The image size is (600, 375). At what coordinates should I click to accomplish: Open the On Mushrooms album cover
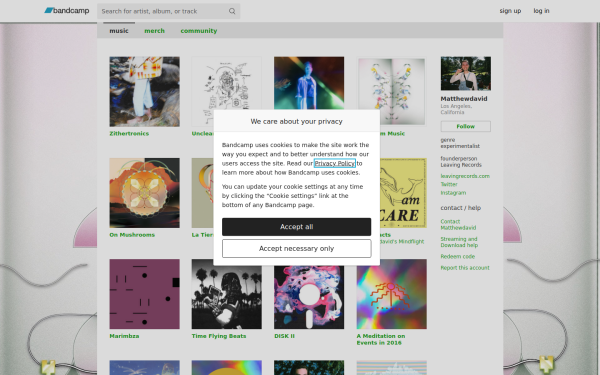144,193
